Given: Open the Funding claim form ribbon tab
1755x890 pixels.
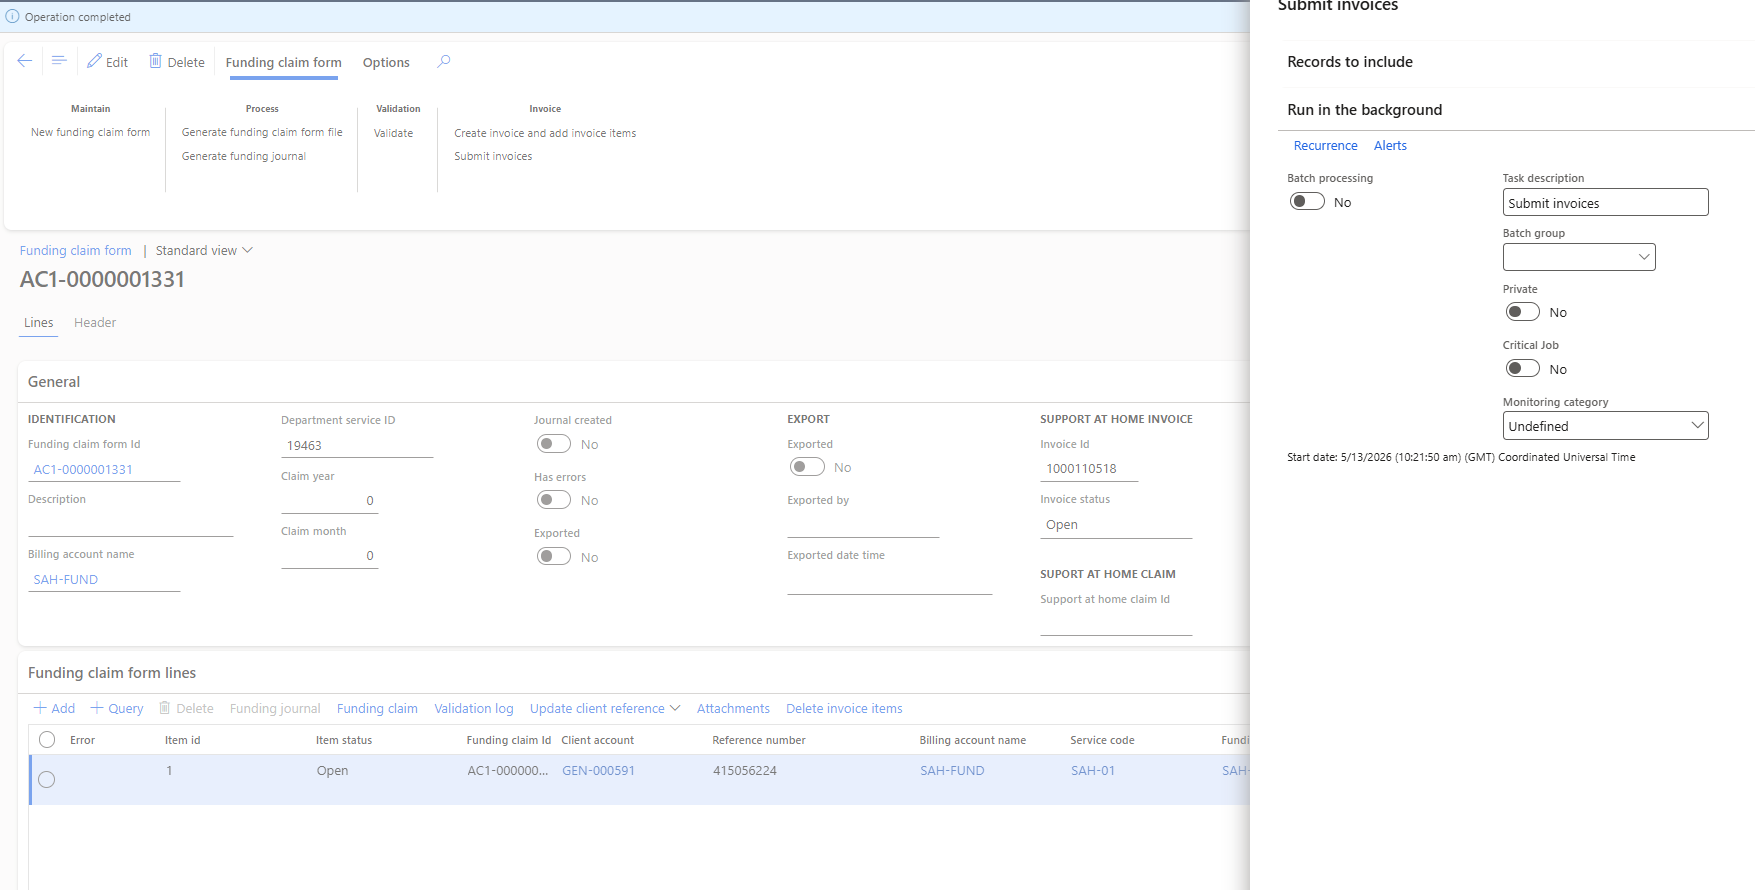Looking at the screenshot, I should [283, 62].
